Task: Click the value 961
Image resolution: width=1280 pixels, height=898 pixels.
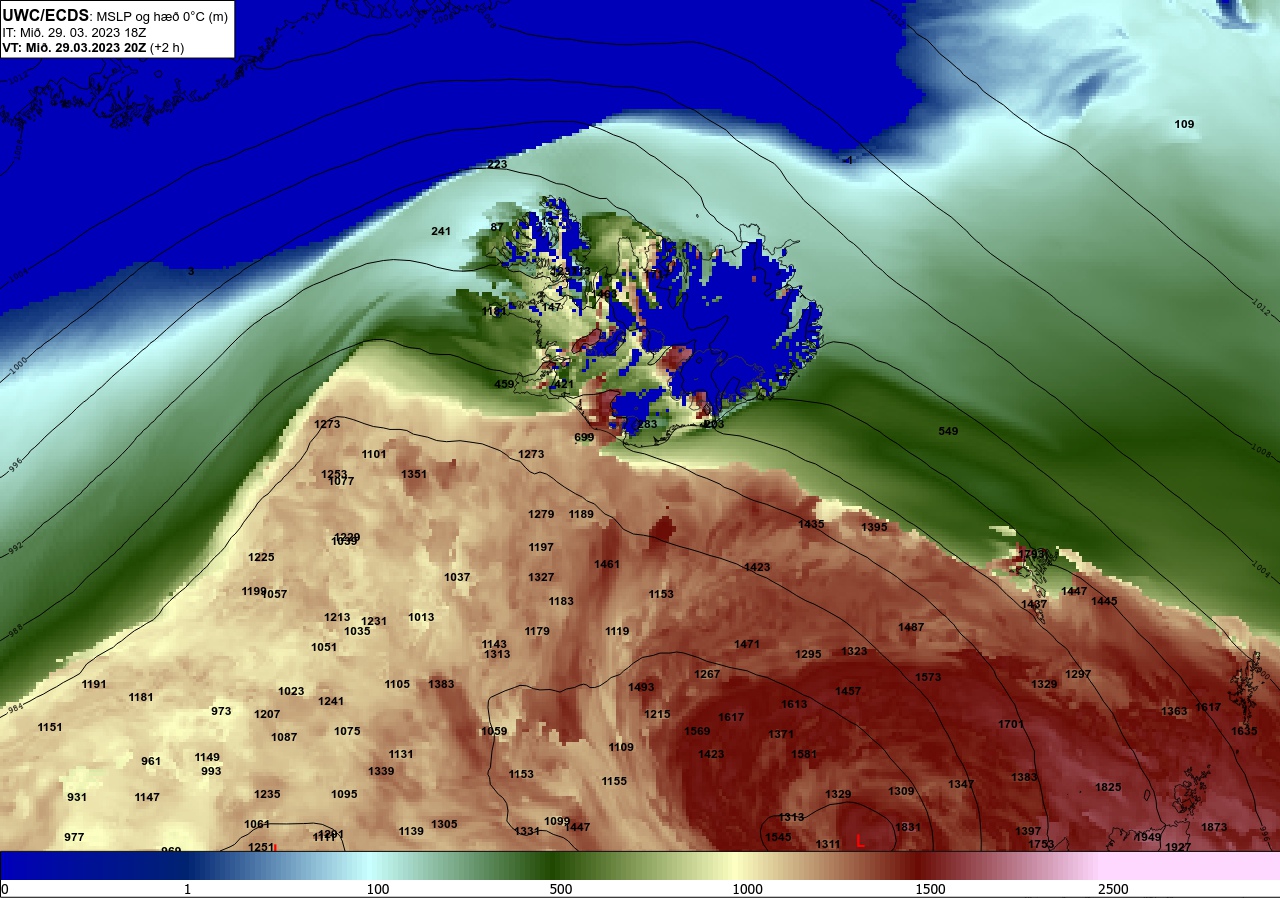Action: point(151,761)
